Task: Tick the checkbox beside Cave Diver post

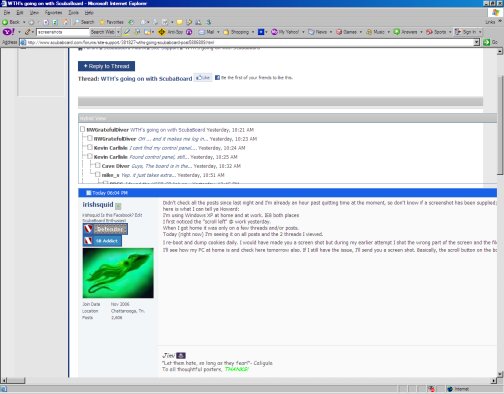Action: click(97, 165)
